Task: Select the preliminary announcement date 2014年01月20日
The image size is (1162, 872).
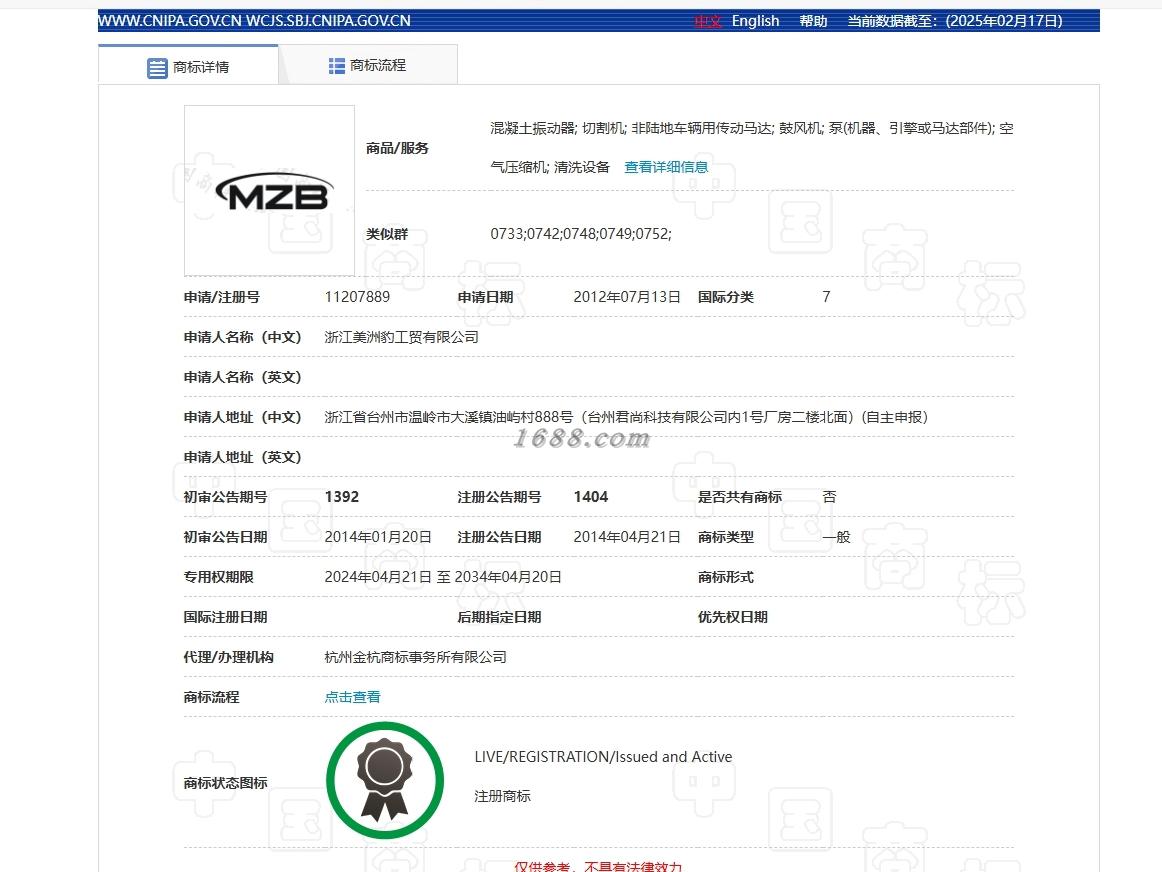Action: point(378,537)
